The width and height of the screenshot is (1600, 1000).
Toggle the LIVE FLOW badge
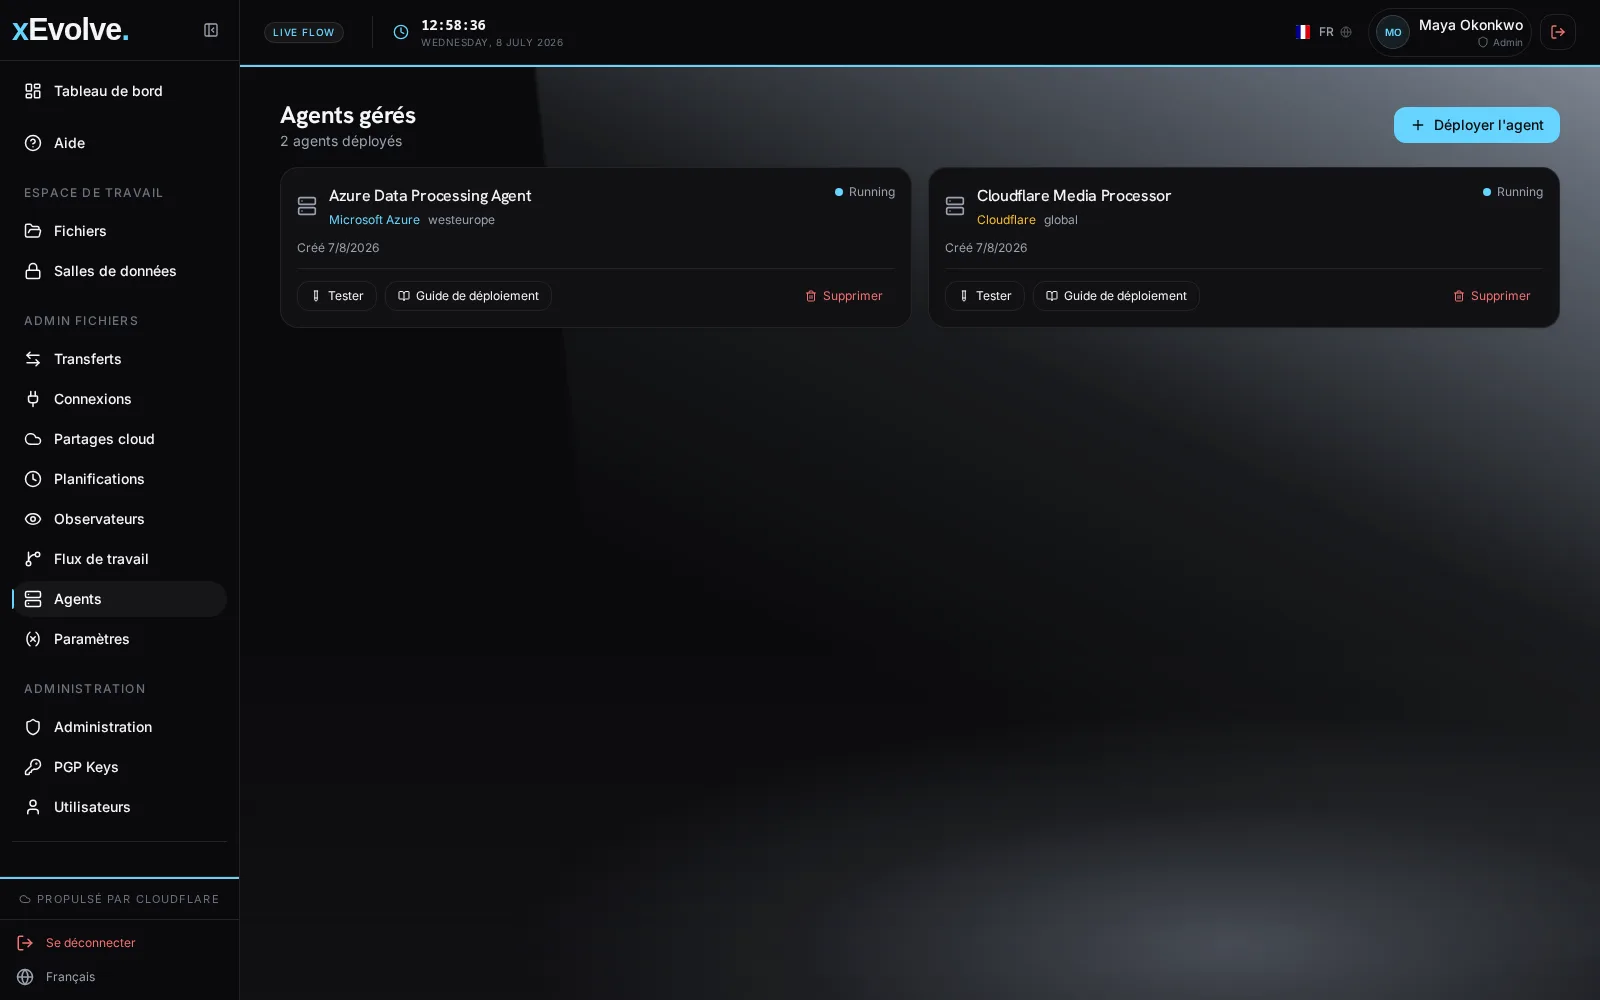click(x=304, y=32)
